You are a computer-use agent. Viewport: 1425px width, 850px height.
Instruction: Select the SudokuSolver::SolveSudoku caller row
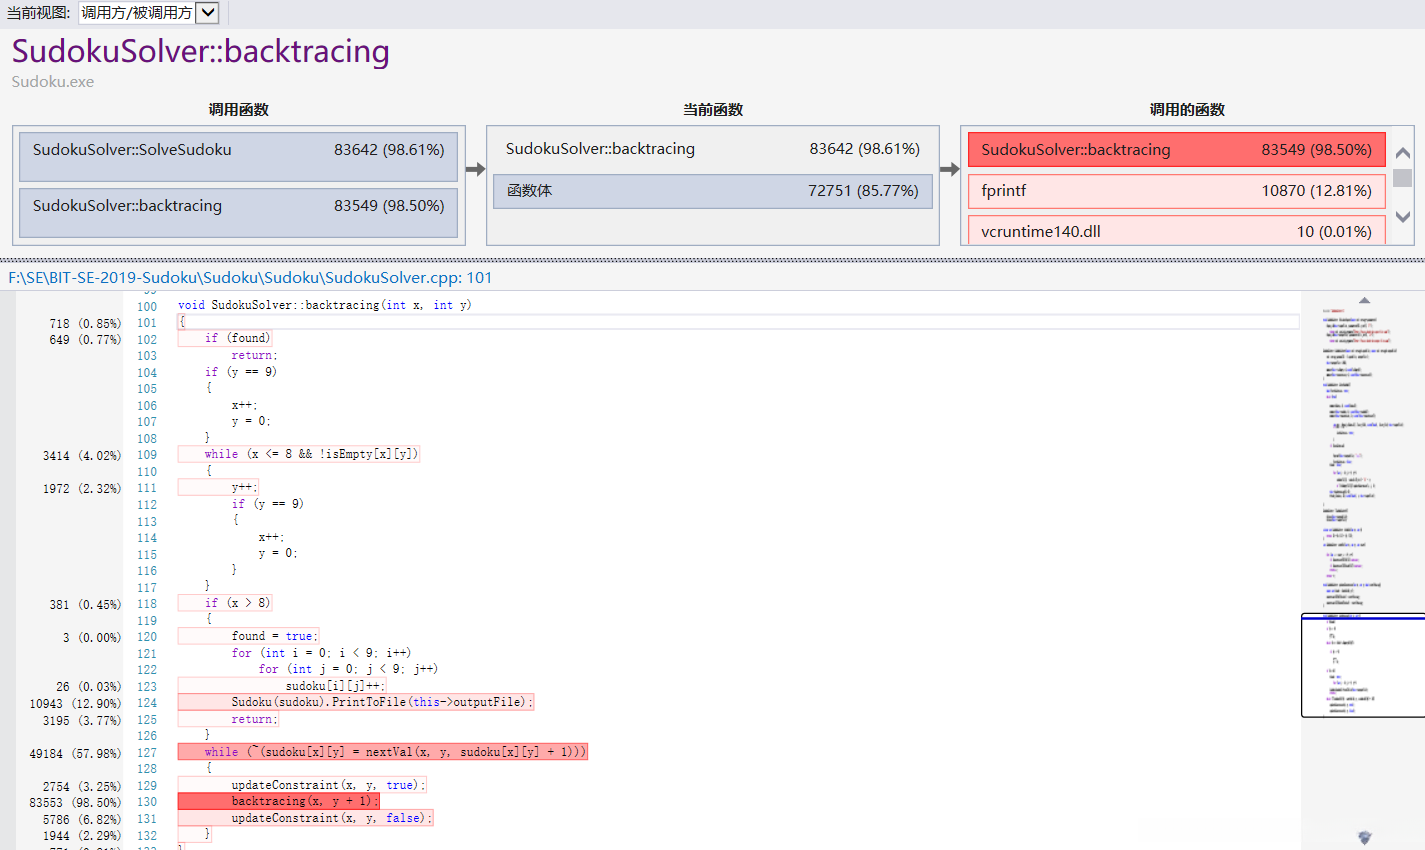(238, 157)
